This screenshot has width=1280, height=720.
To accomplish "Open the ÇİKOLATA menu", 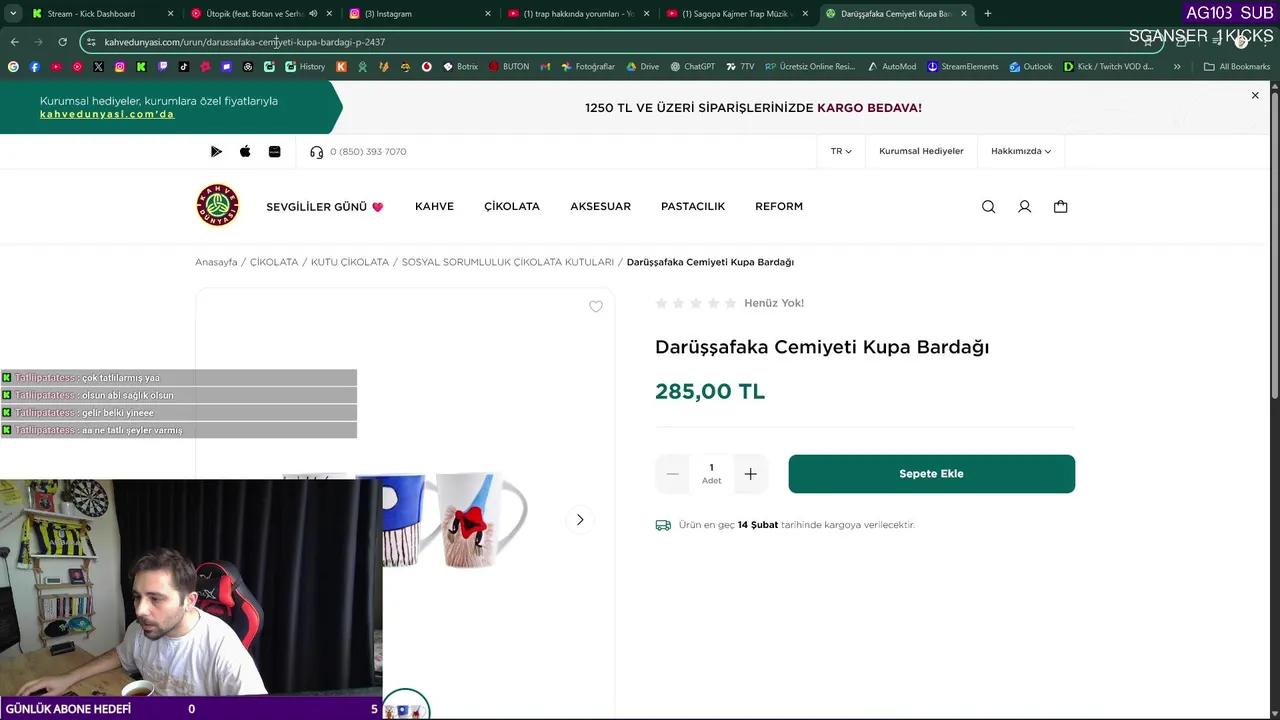I will pos(512,206).
